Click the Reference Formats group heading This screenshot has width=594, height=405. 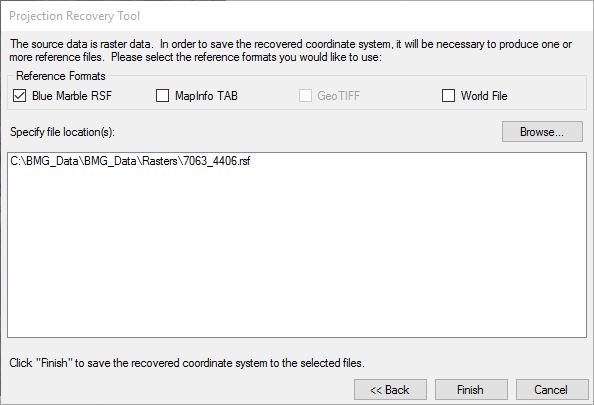61,76
